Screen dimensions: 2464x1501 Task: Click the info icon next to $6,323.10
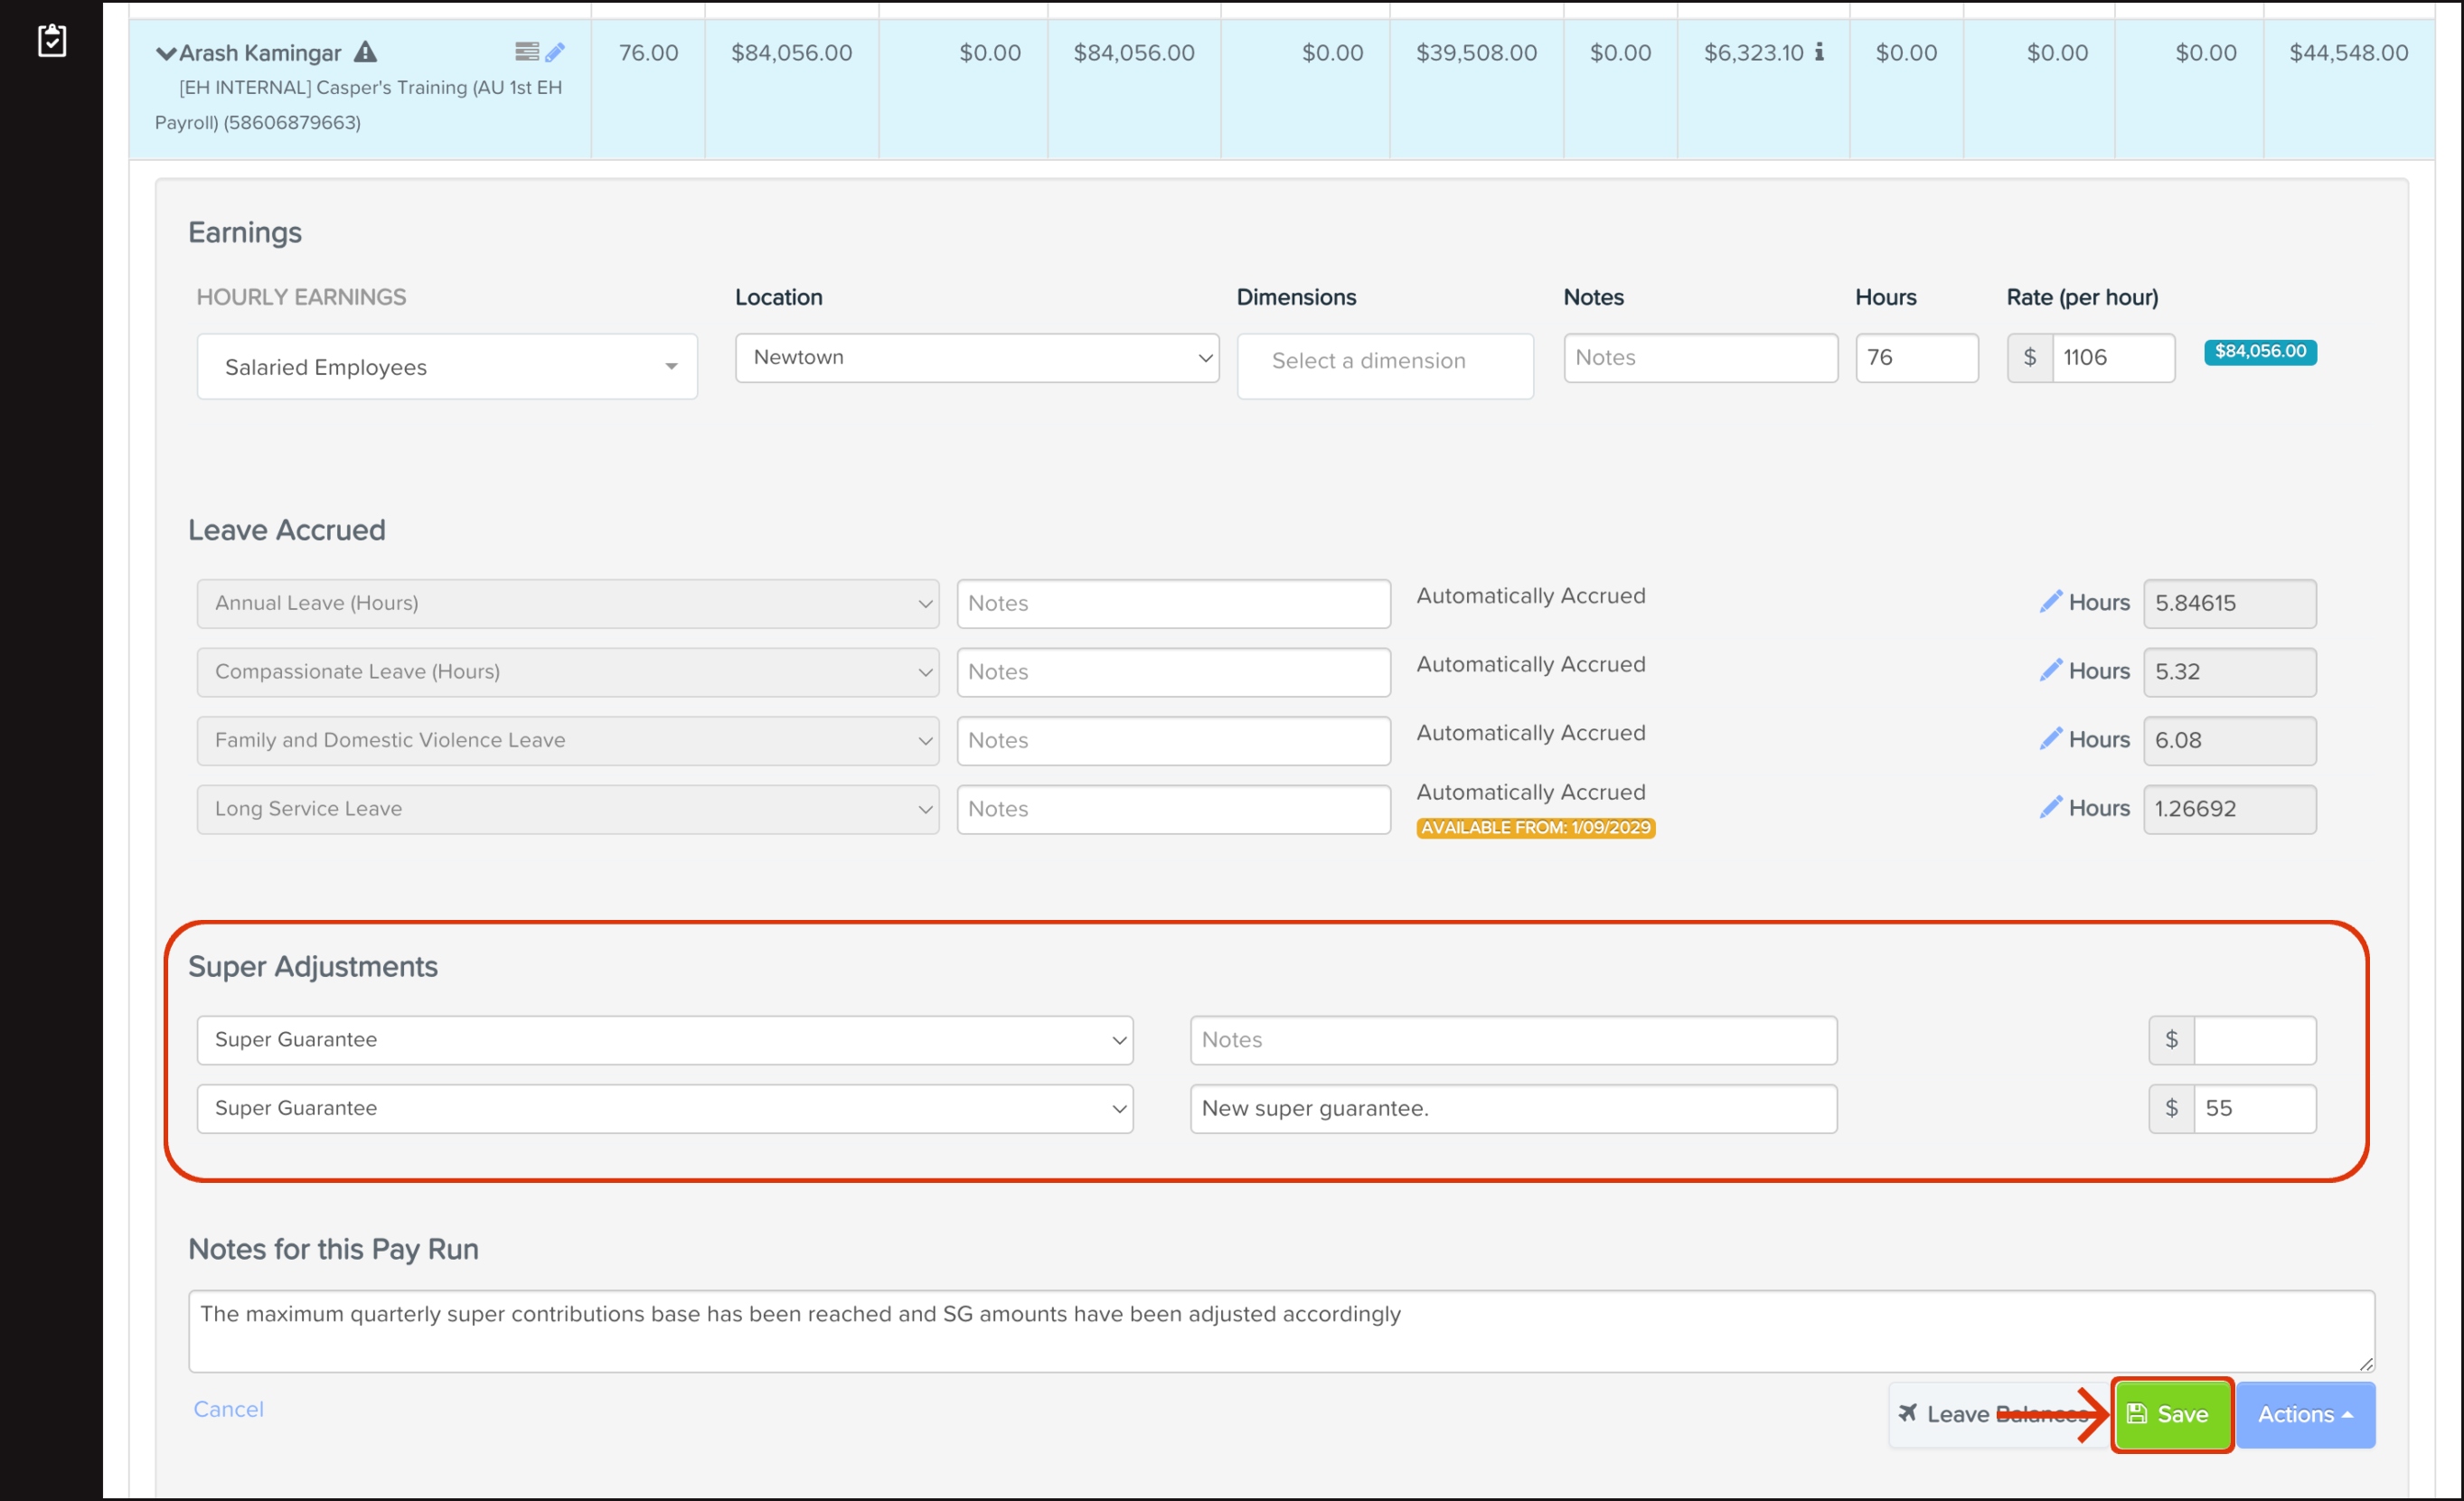(x=1819, y=52)
